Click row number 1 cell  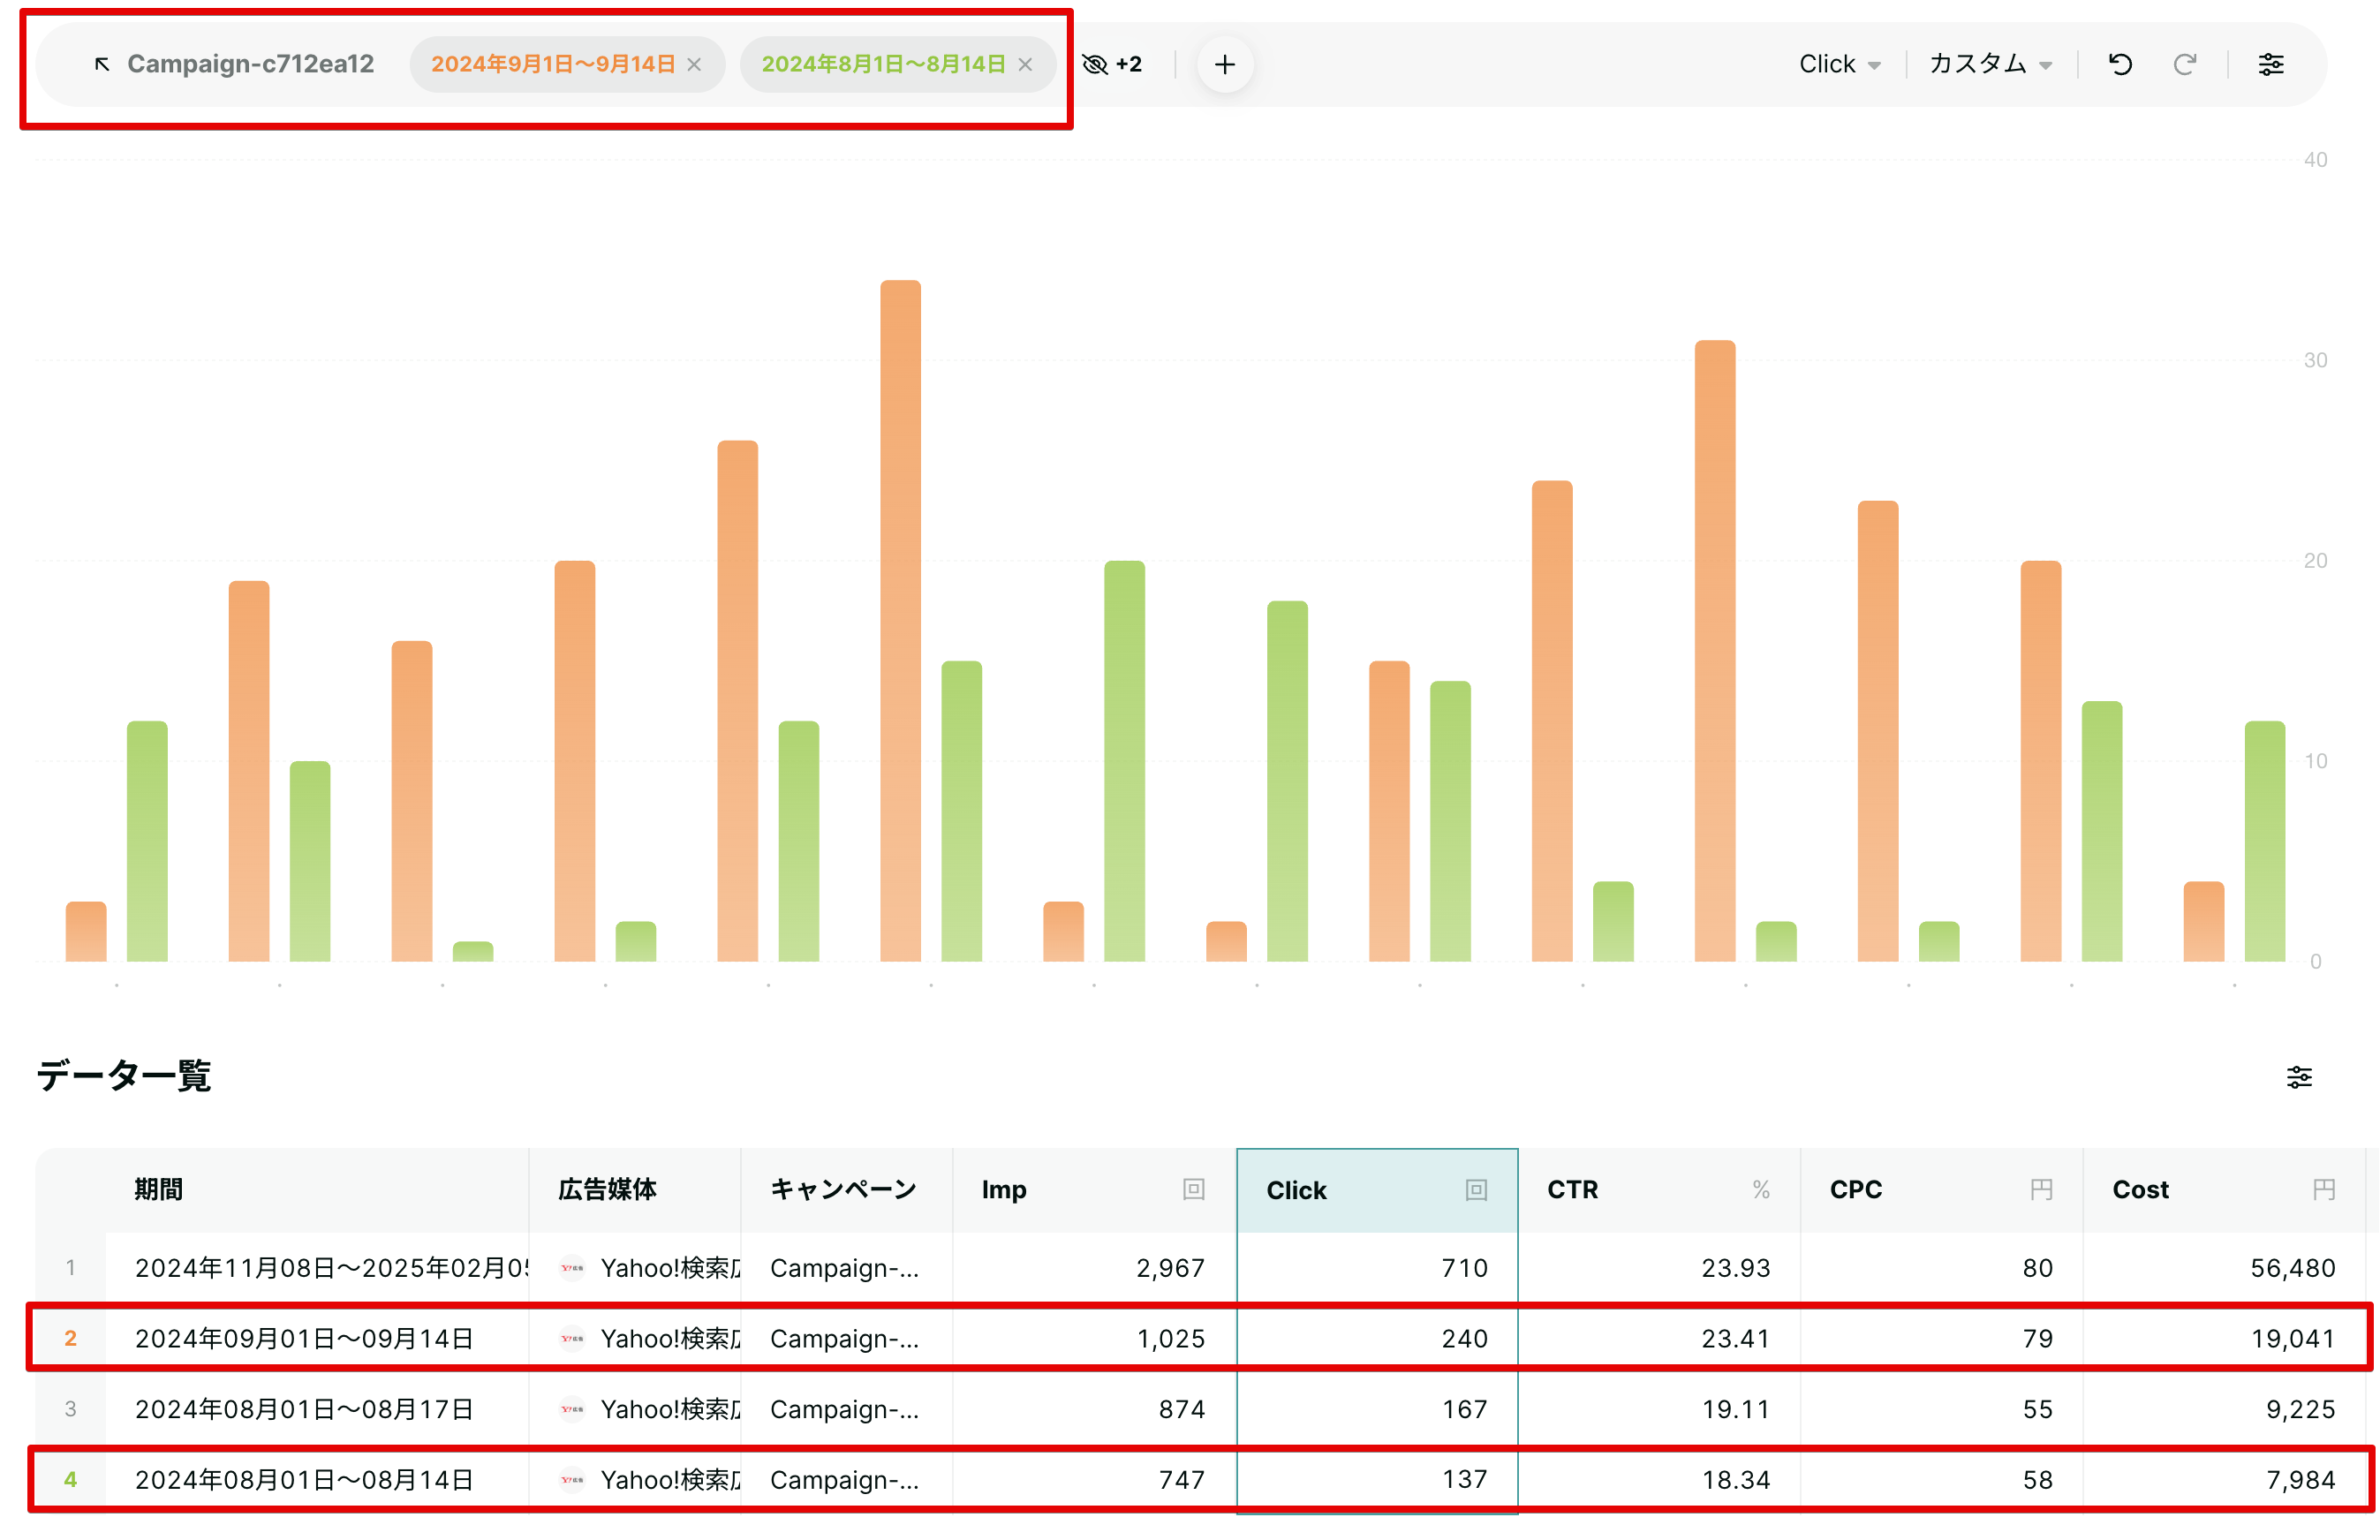70,1268
